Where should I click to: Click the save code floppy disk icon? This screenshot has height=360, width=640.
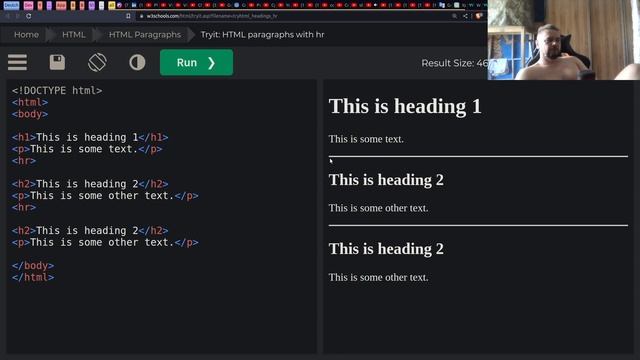click(x=57, y=62)
